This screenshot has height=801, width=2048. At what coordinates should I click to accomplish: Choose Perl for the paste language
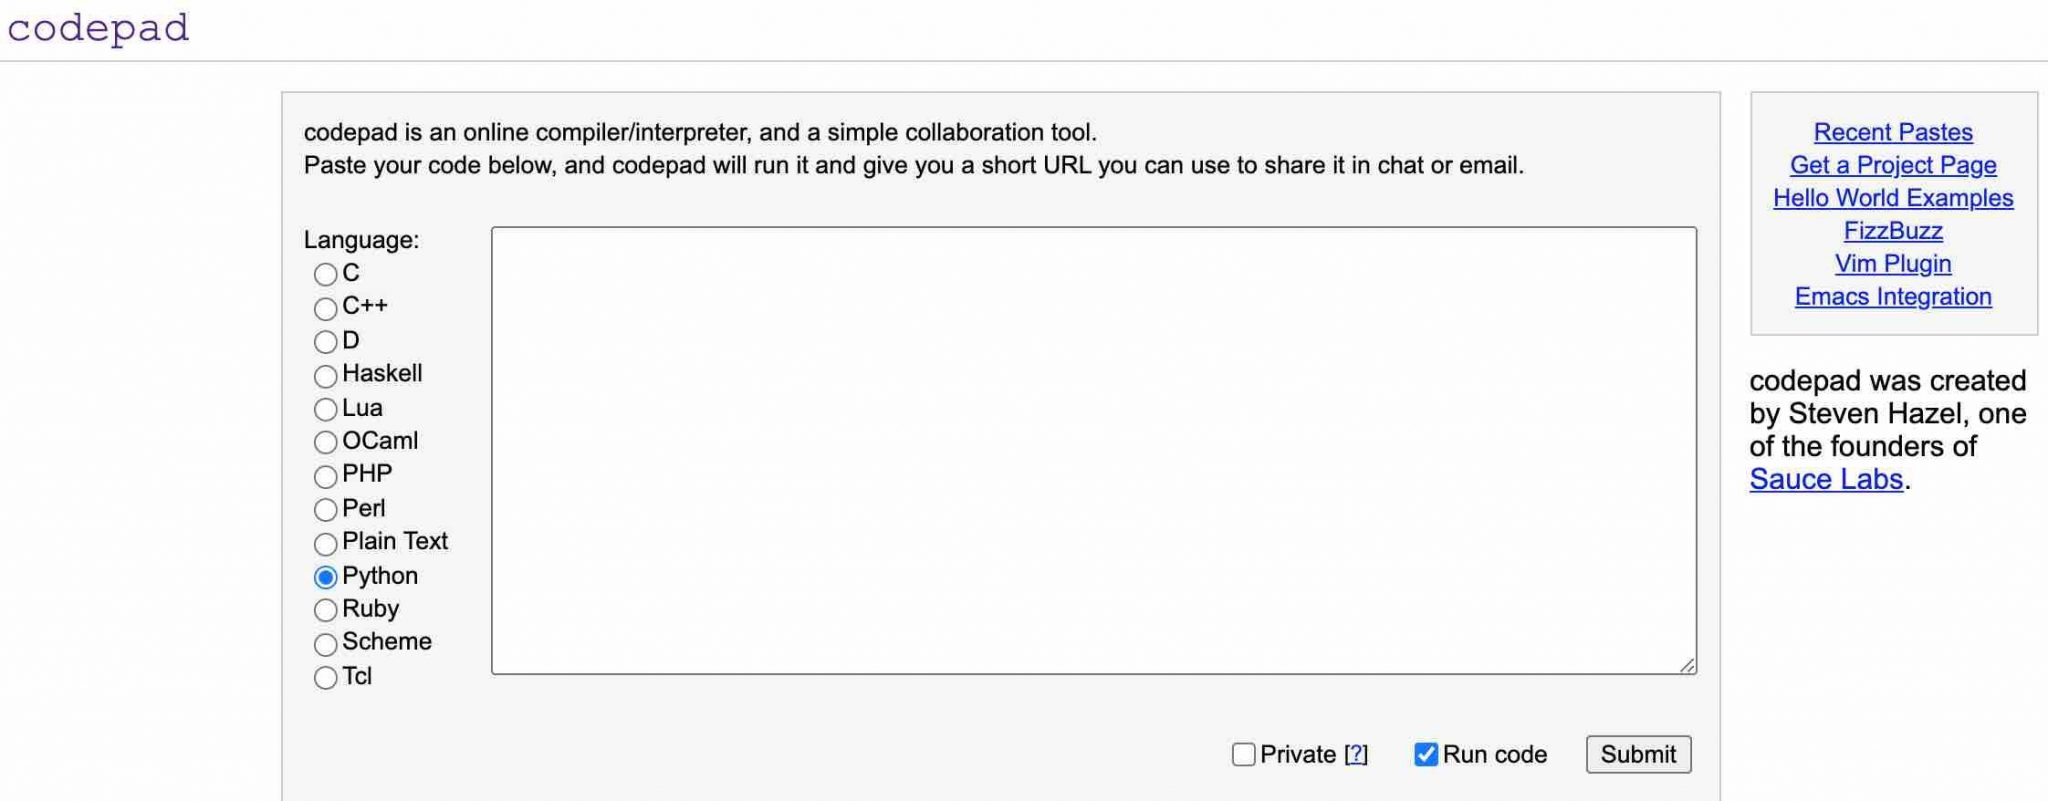tap(324, 509)
